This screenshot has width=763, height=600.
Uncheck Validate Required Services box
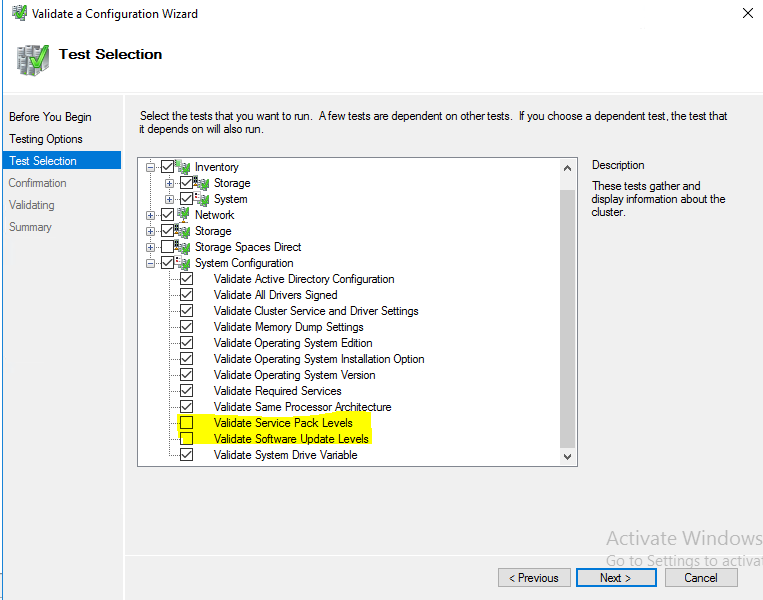click(186, 391)
